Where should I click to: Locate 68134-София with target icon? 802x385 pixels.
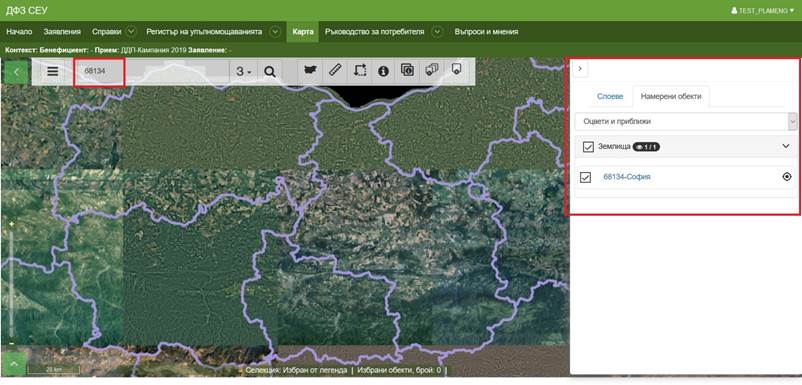pos(787,177)
